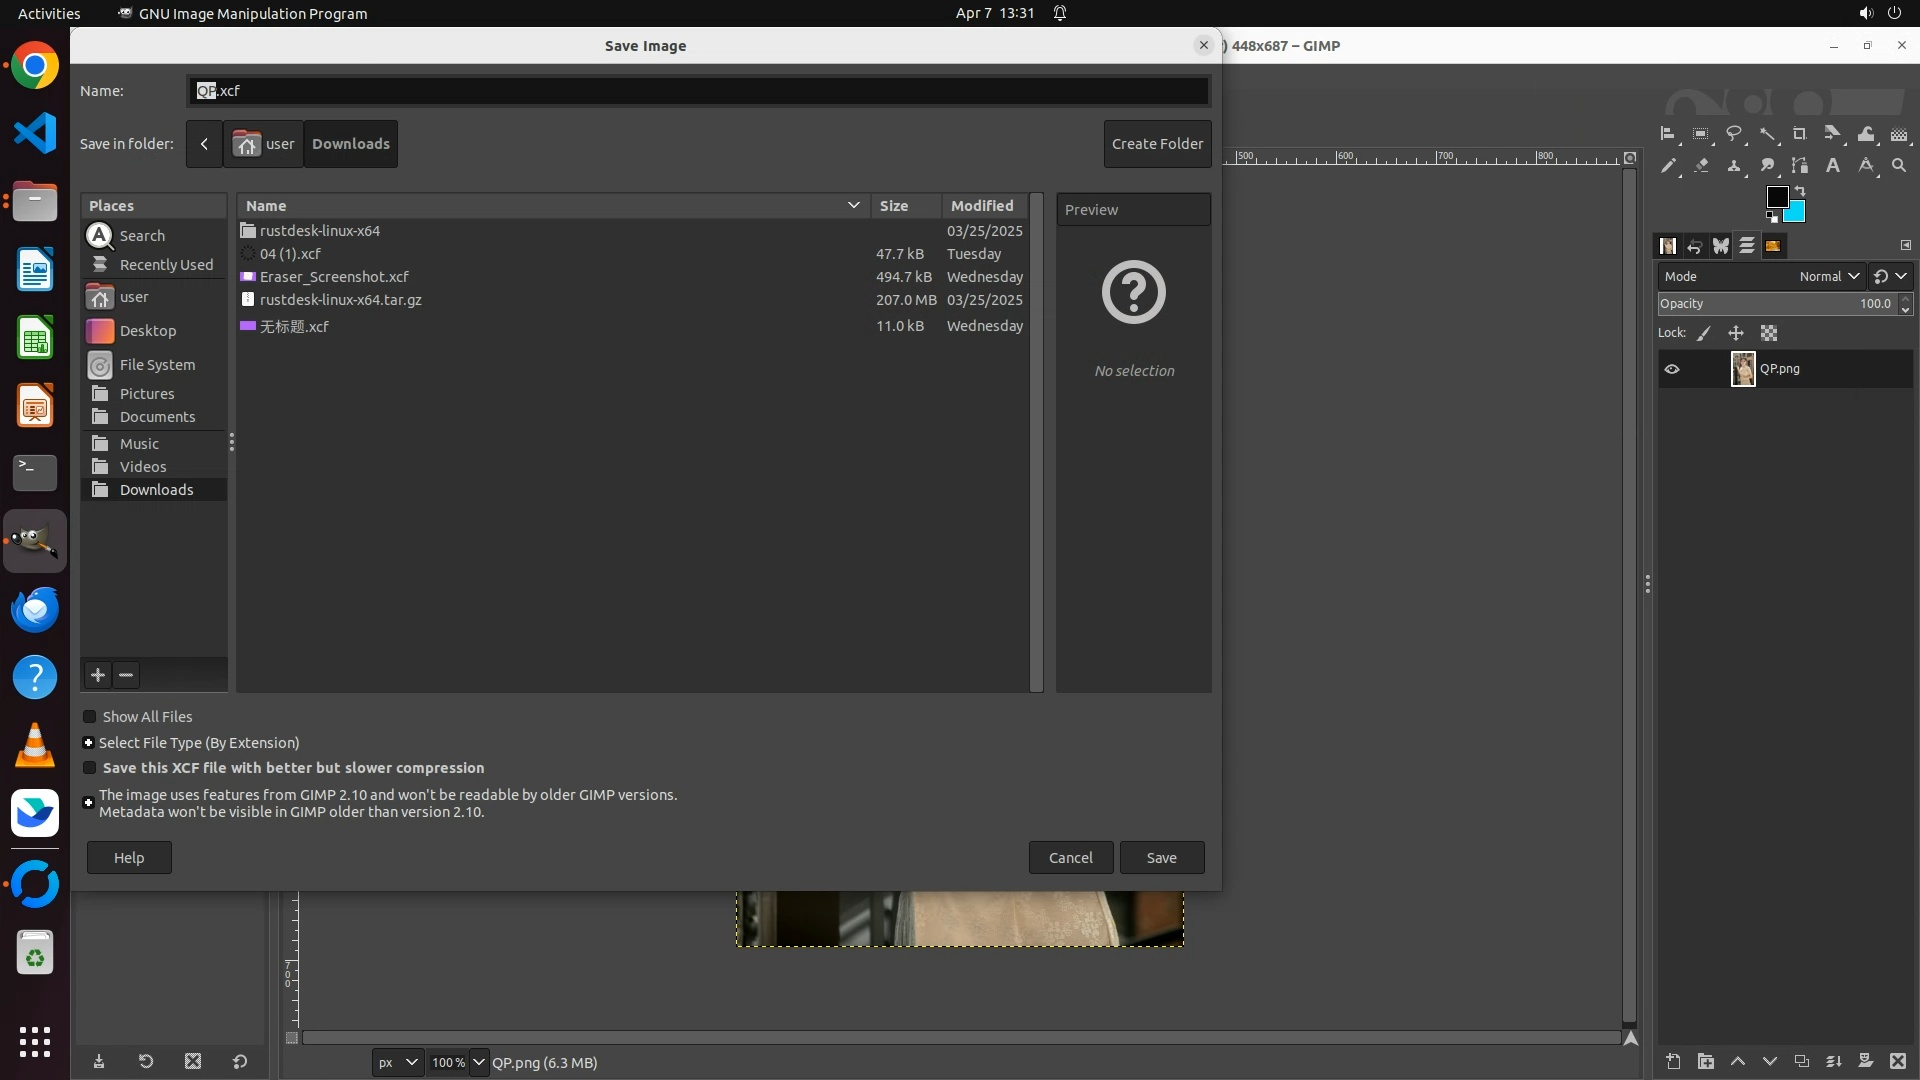Hide the QP.png layer using eye icon
The width and height of the screenshot is (1920, 1080).
pyautogui.click(x=1672, y=369)
